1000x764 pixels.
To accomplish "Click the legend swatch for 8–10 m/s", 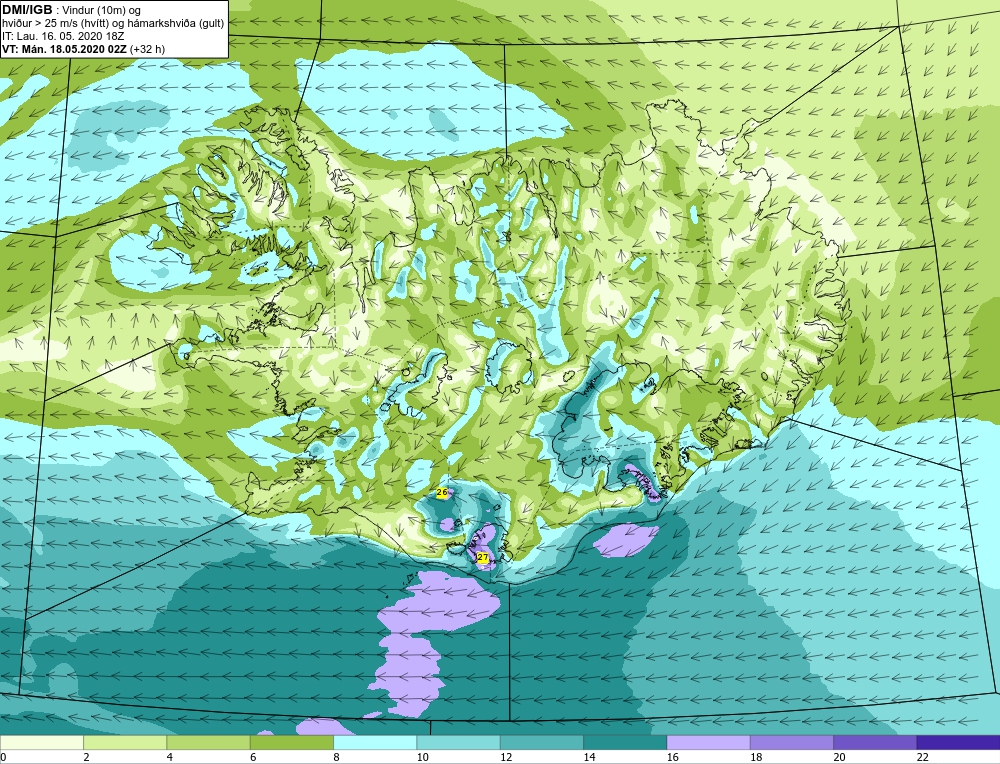I will tap(375, 742).
